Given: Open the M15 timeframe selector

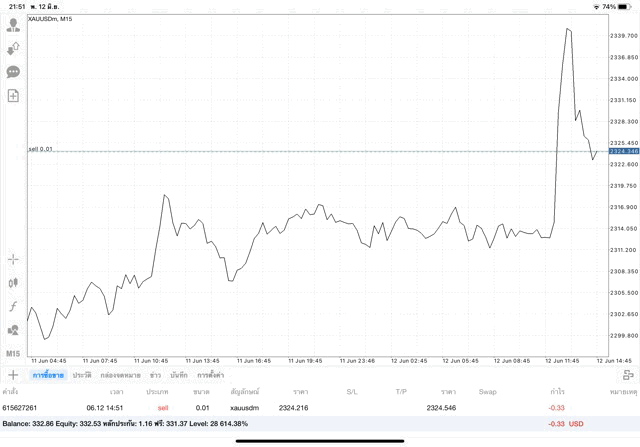Looking at the screenshot, I should tap(13, 354).
